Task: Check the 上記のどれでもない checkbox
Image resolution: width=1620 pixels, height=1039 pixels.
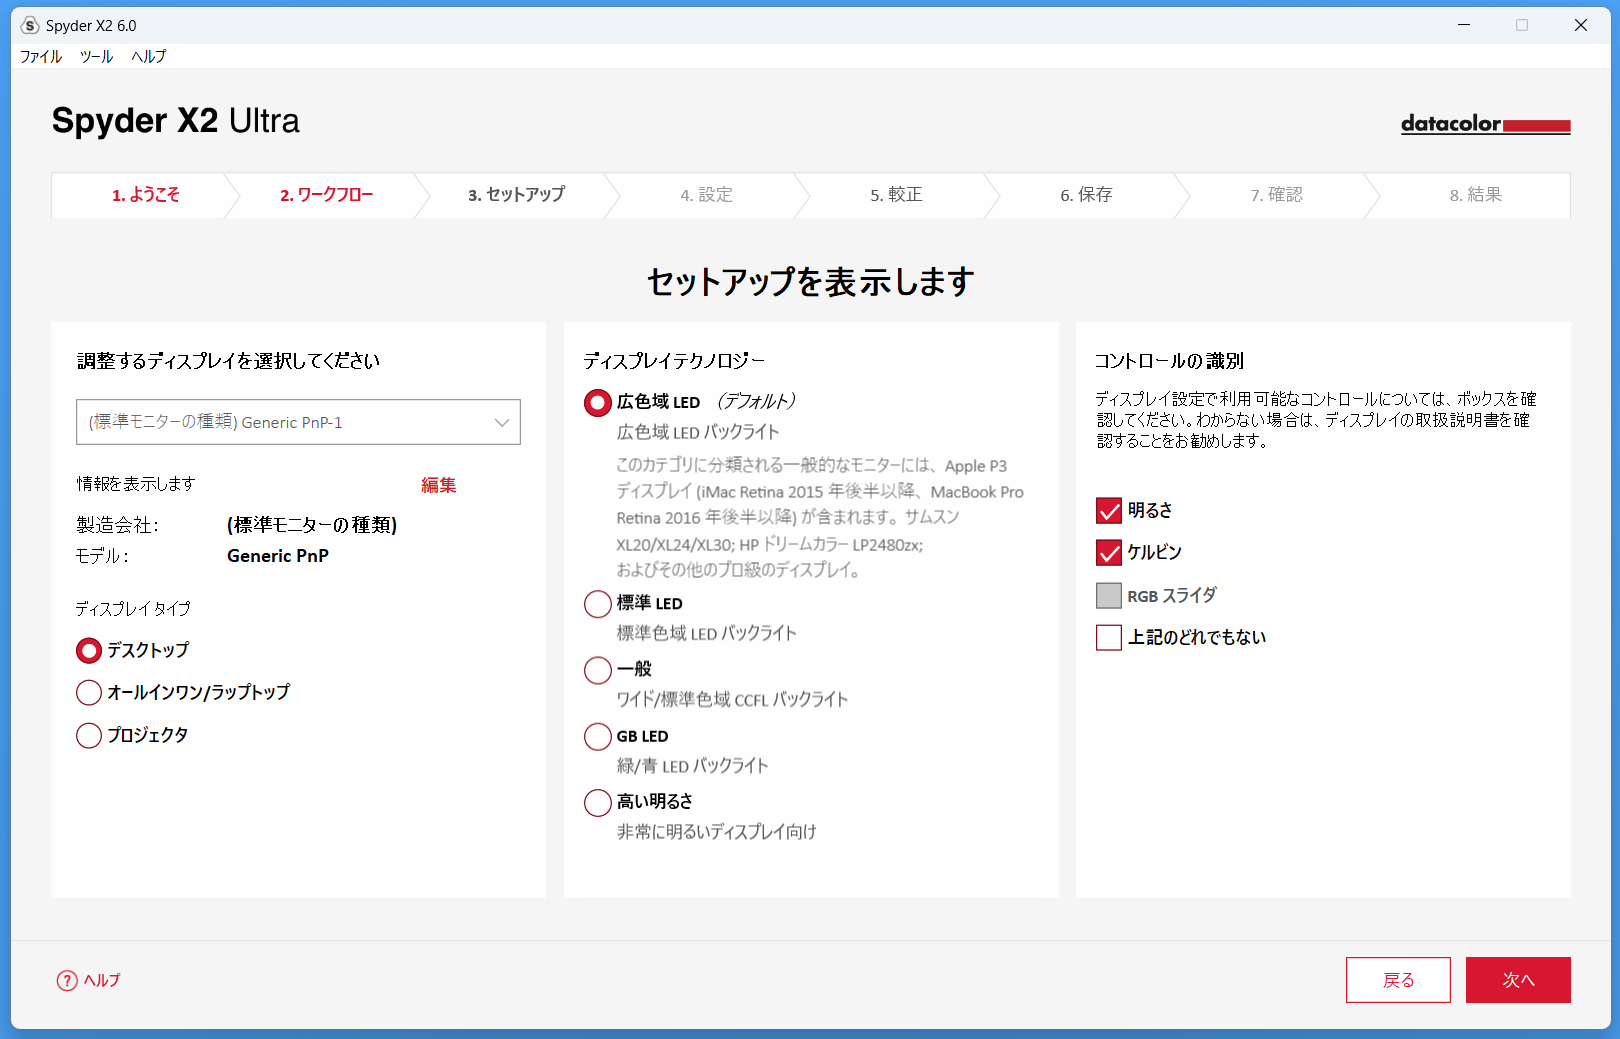Action: point(1109,638)
